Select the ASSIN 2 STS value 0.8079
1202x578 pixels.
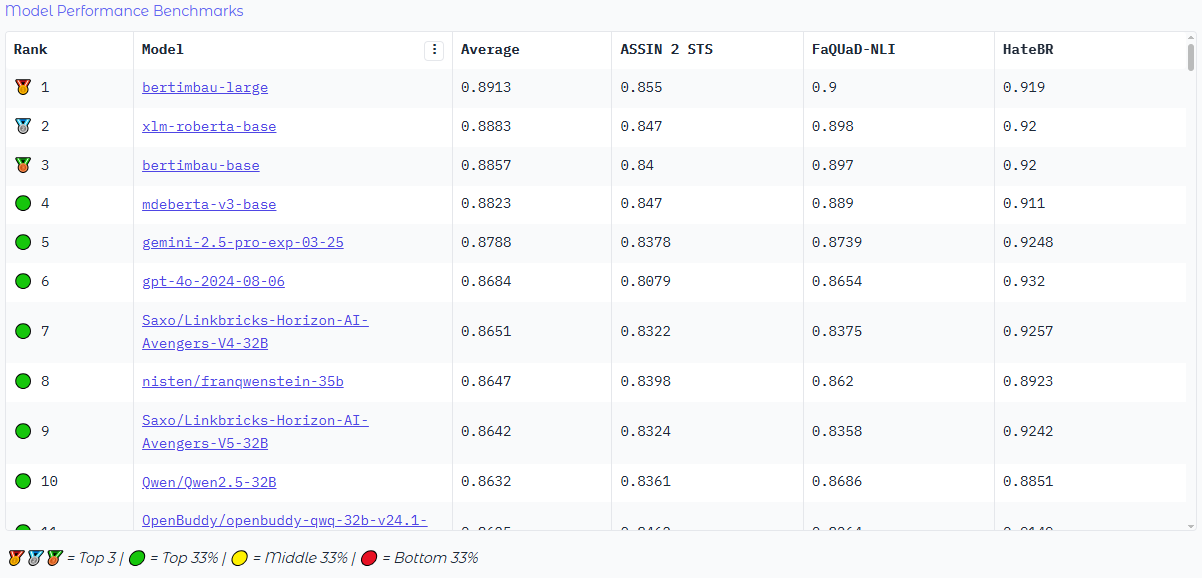[646, 281]
